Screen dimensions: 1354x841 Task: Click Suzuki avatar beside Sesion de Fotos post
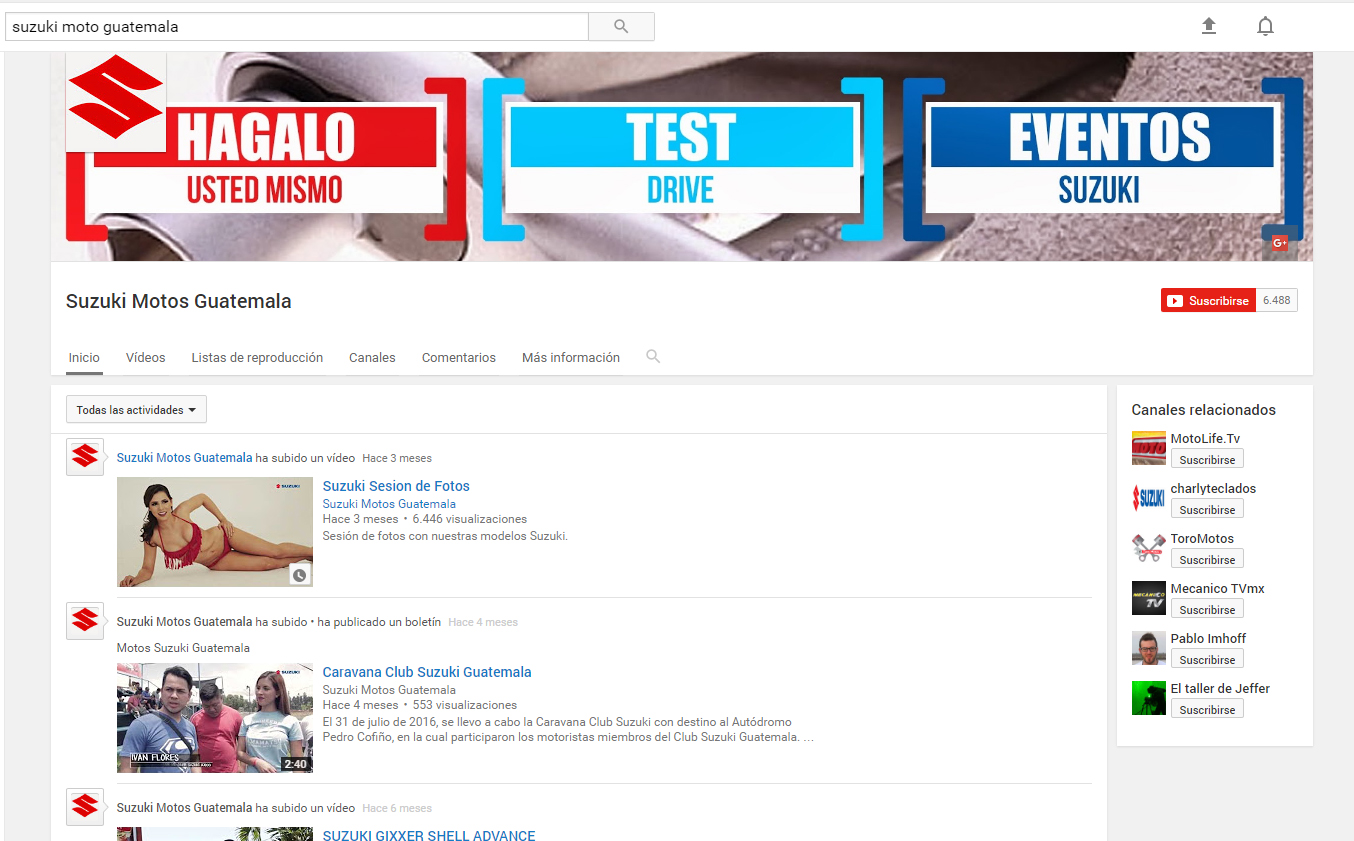85,457
